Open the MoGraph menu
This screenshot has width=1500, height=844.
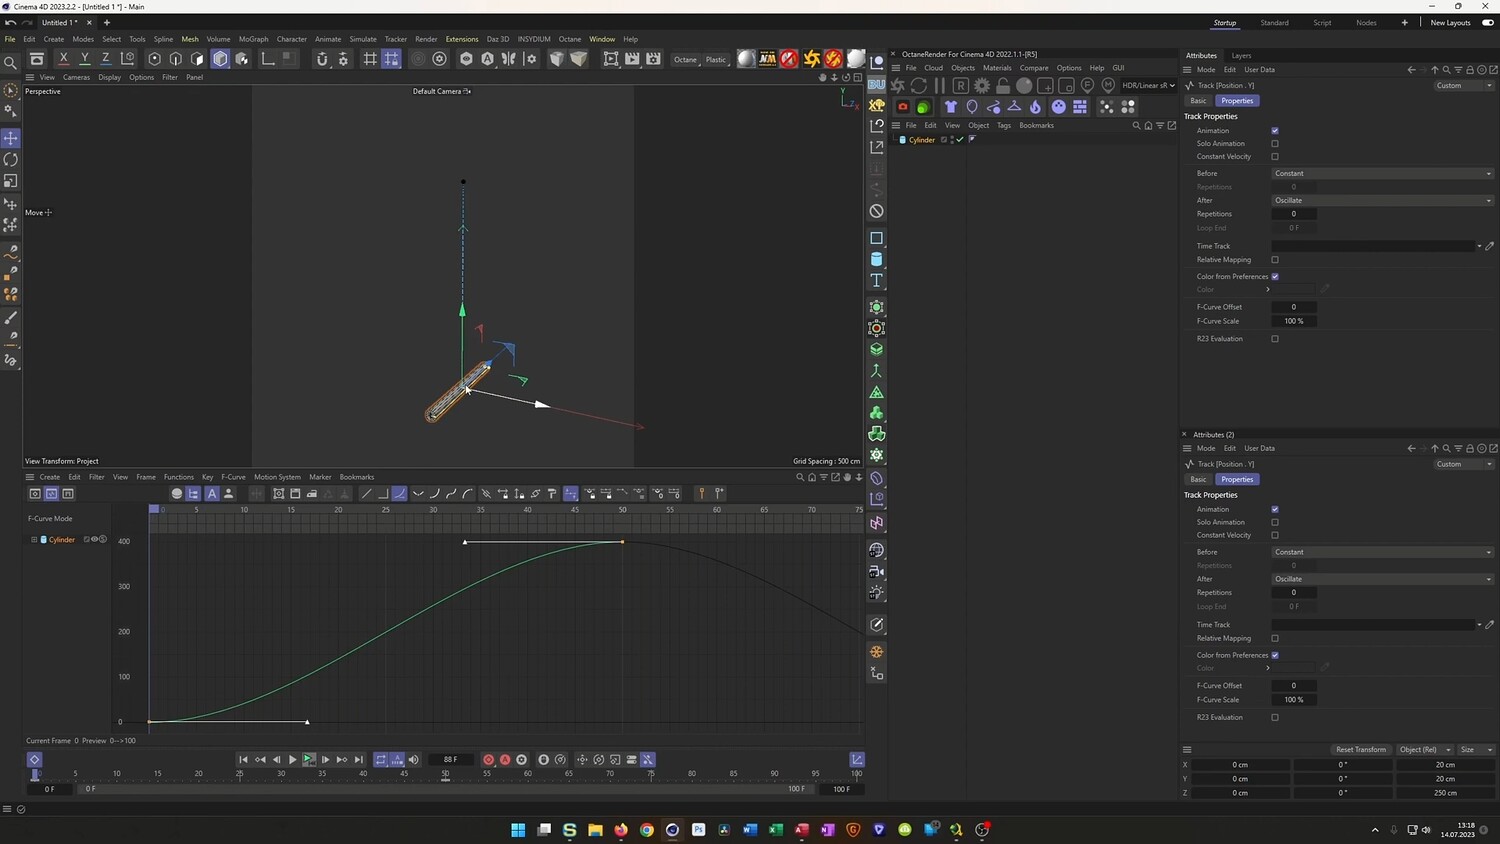coord(253,39)
